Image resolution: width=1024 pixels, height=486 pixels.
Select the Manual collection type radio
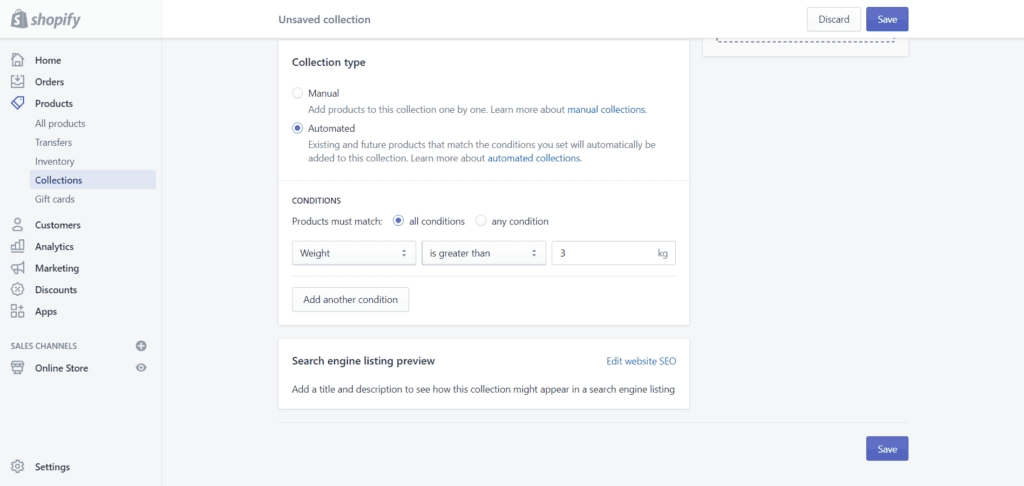click(x=297, y=93)
